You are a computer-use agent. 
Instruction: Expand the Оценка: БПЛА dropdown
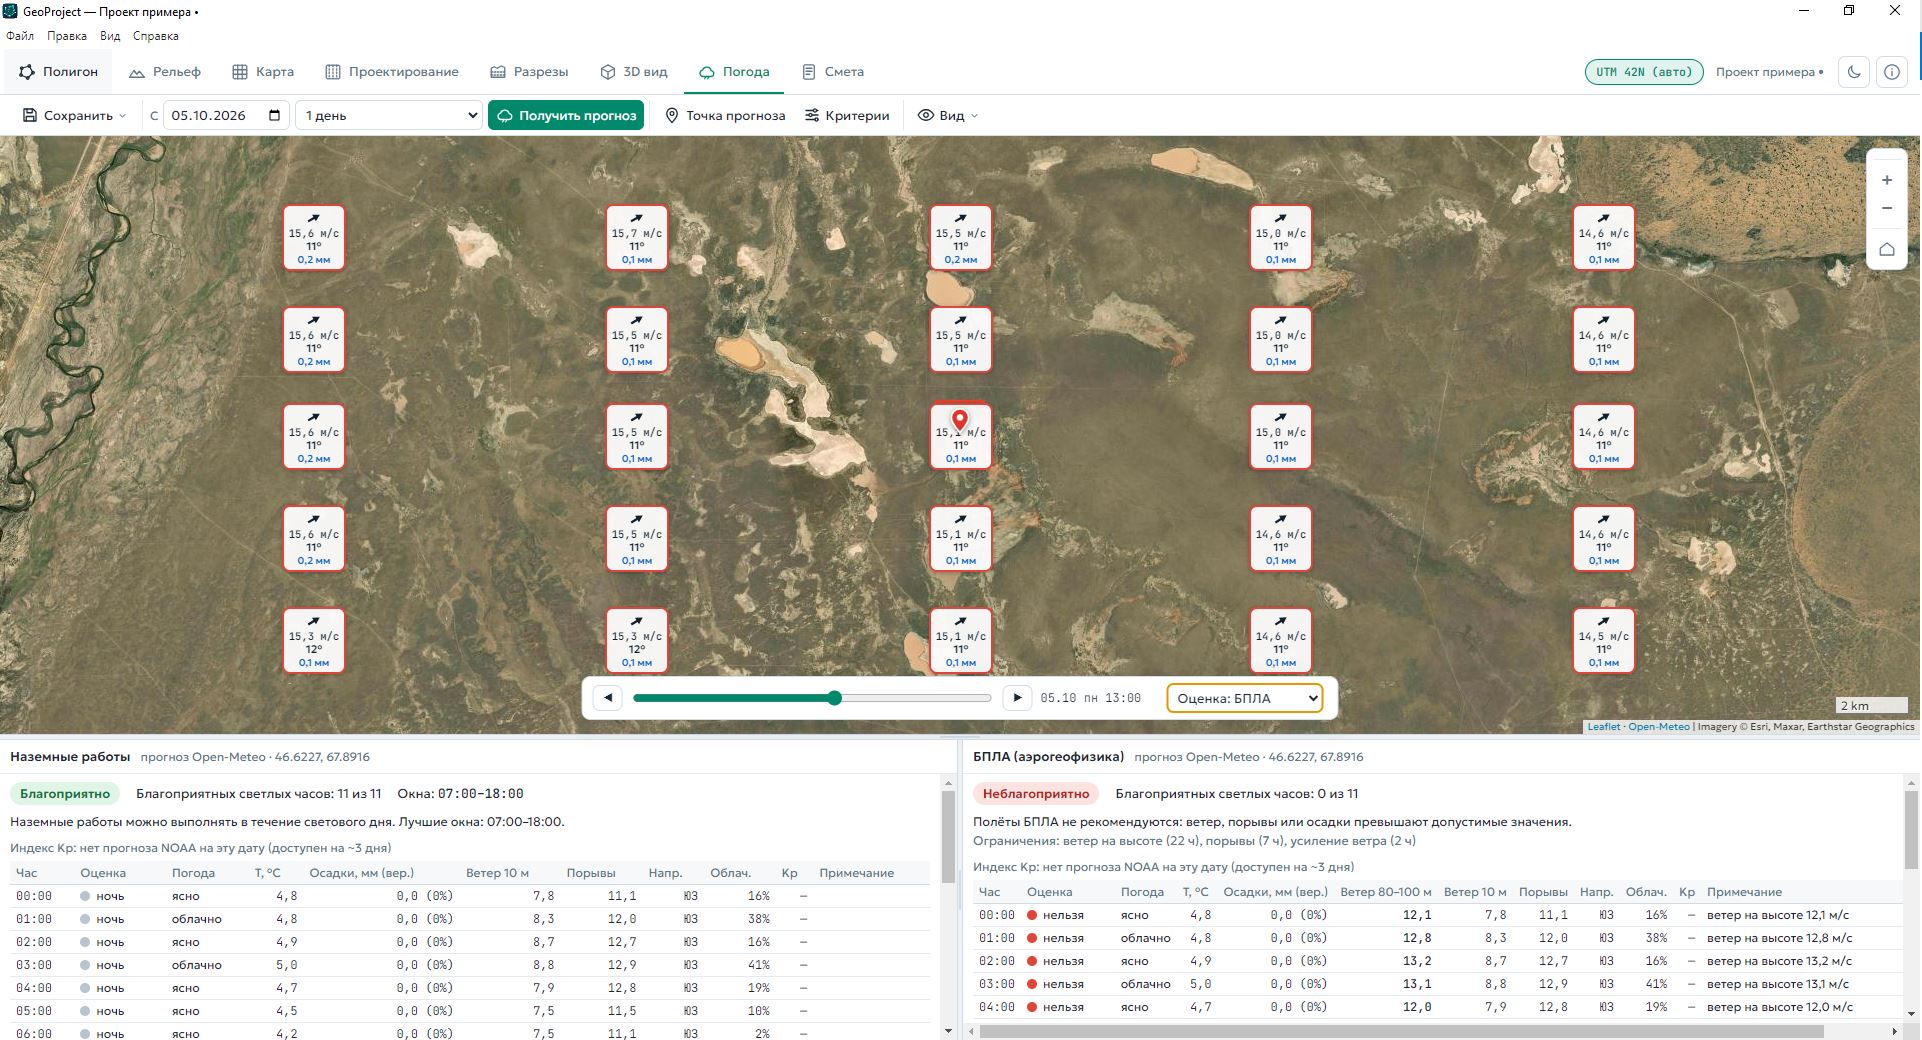click(1244, 698)
